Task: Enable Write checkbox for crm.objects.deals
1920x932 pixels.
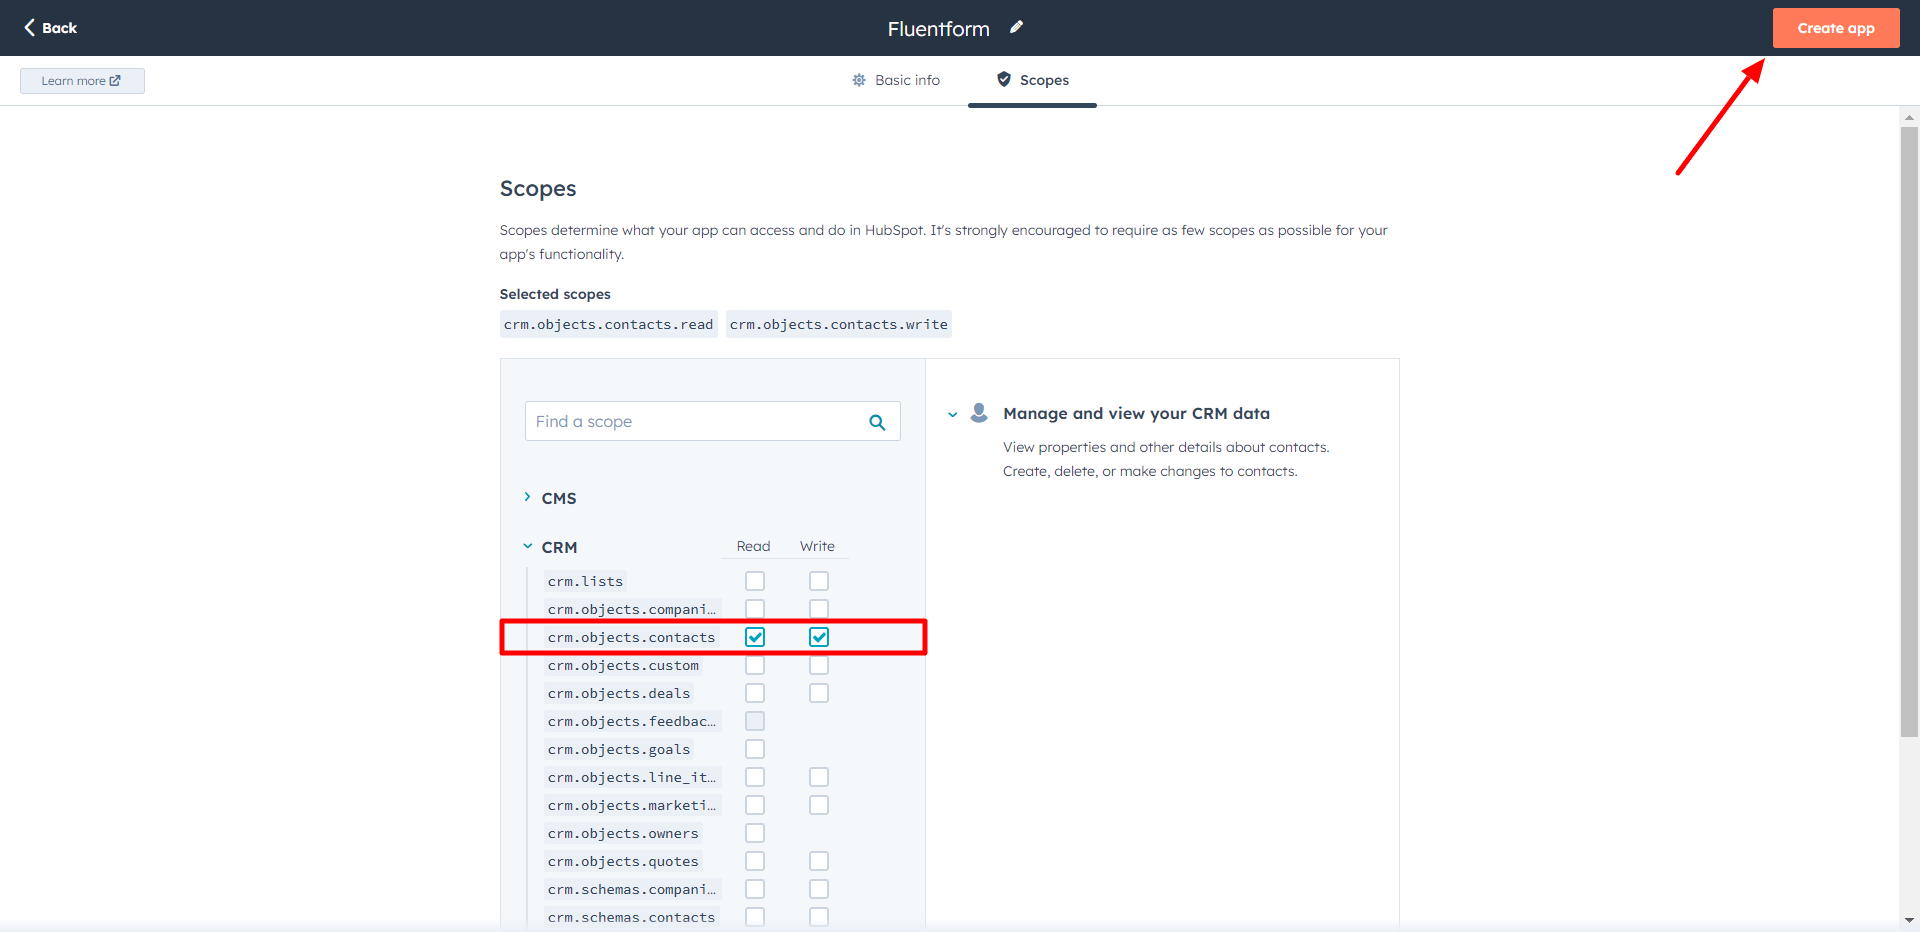Action: point(819,693)
